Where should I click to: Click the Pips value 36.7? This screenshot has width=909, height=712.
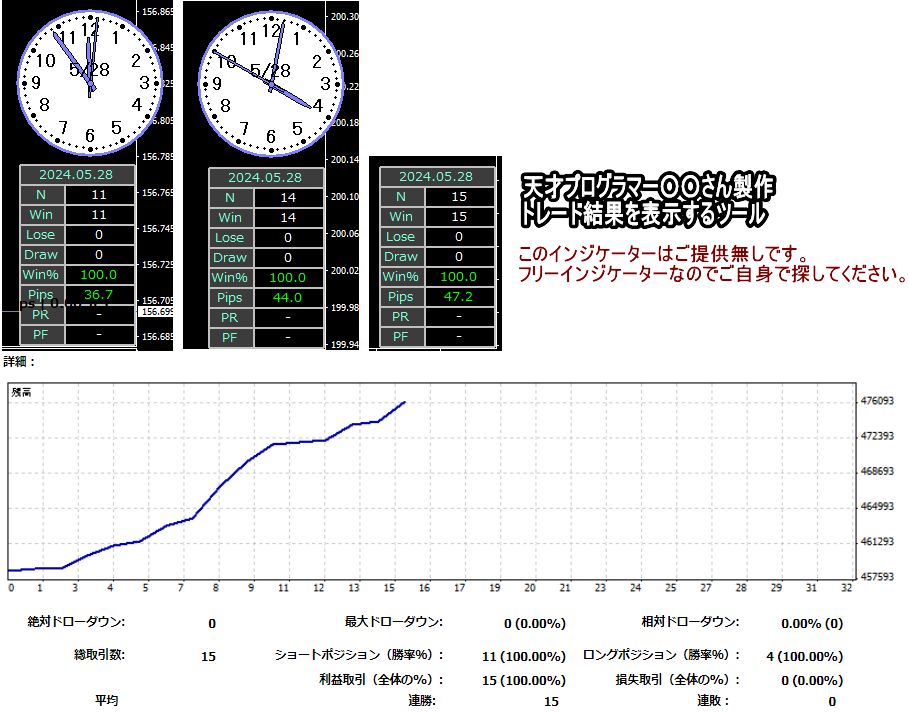(x=99, y=294)
